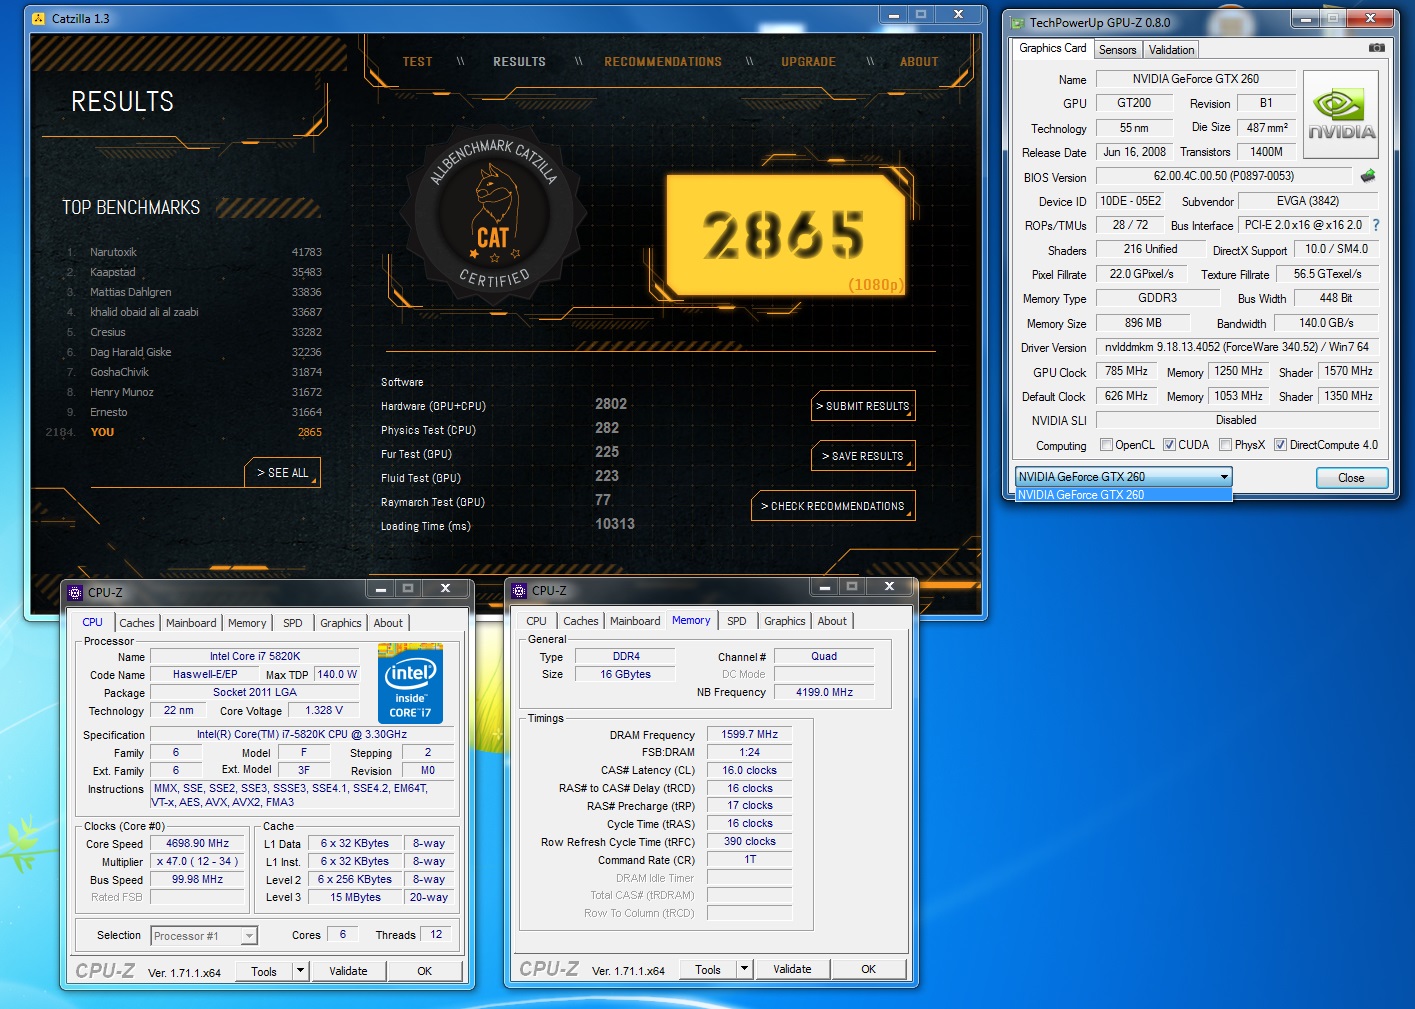Click the GPU Clock value 785 MHz
This screenshot has height=1009, width=1415.
click(1126, 371)
